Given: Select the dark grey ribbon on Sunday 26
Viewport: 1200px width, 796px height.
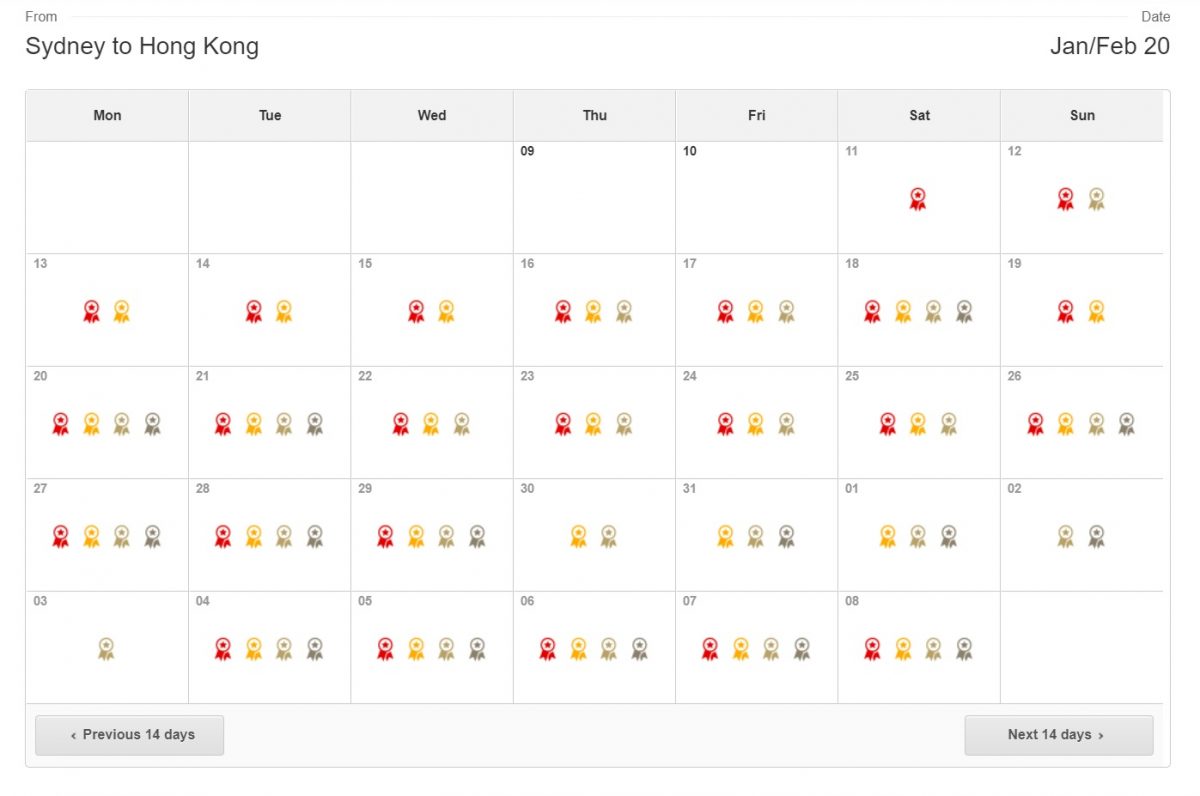Looking at the screenshot, I should coord(1127,424).
